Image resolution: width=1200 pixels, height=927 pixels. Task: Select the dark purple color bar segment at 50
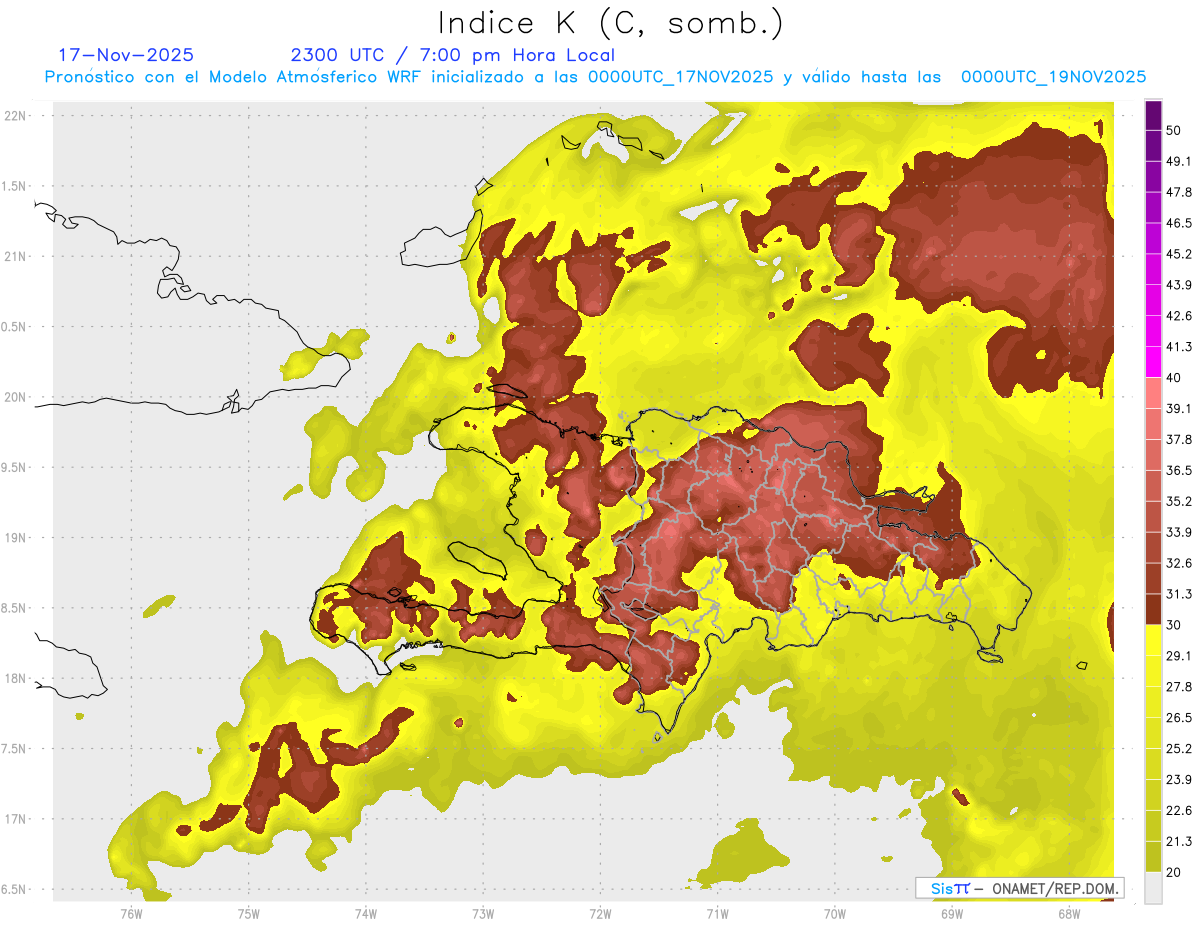pyautogui.click(x=1153, y=116)
